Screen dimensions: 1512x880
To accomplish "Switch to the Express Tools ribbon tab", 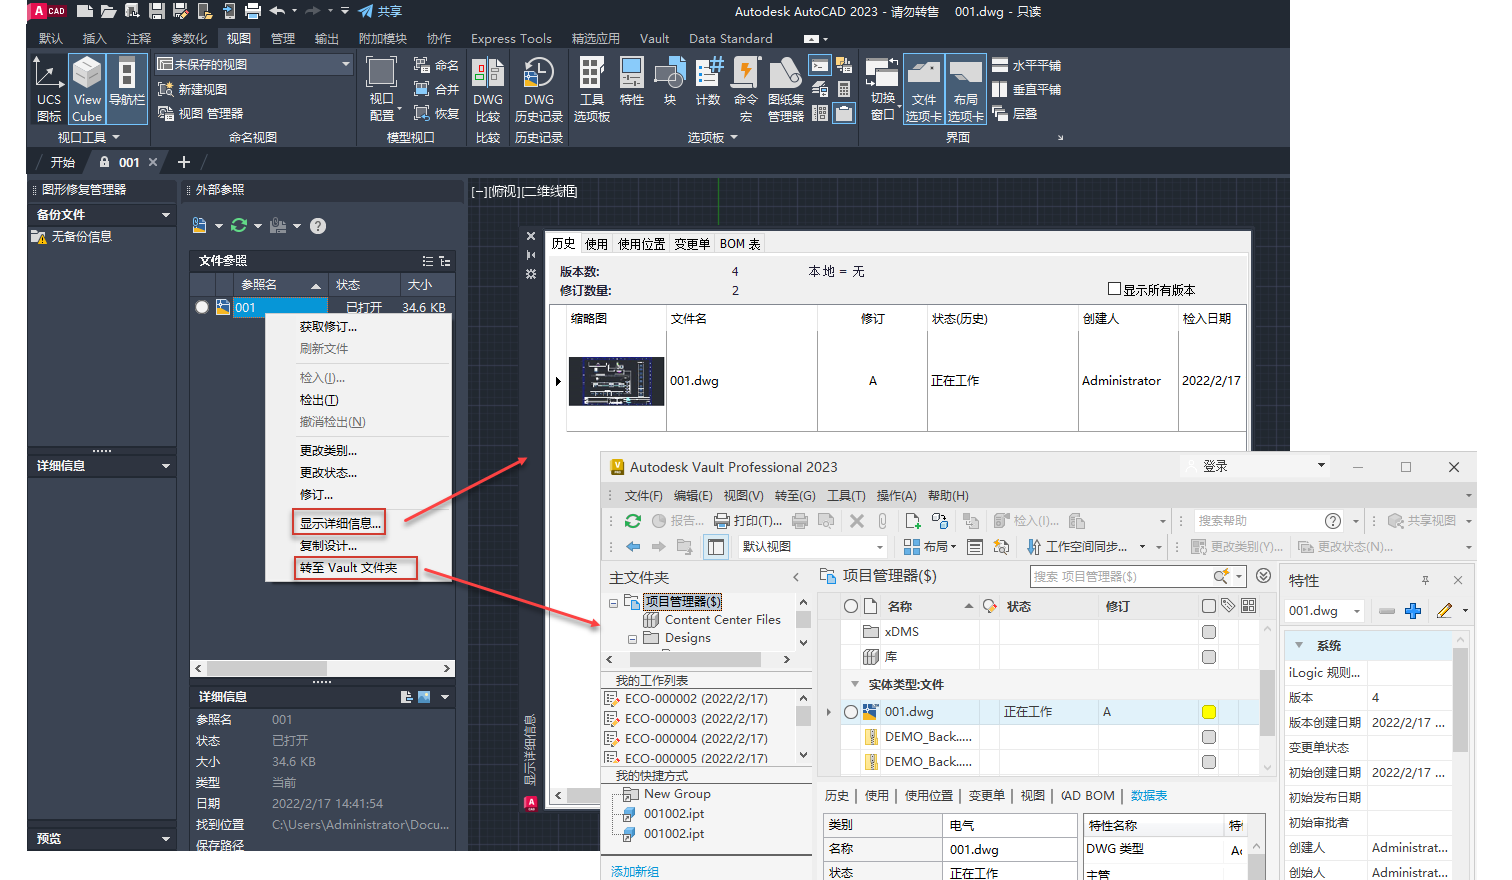I will [x=511, y=39].
